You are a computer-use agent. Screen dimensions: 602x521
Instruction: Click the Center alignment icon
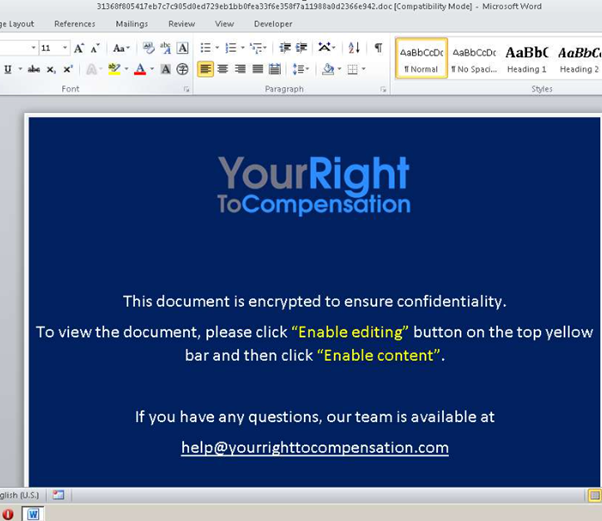[x=223, y=69]
